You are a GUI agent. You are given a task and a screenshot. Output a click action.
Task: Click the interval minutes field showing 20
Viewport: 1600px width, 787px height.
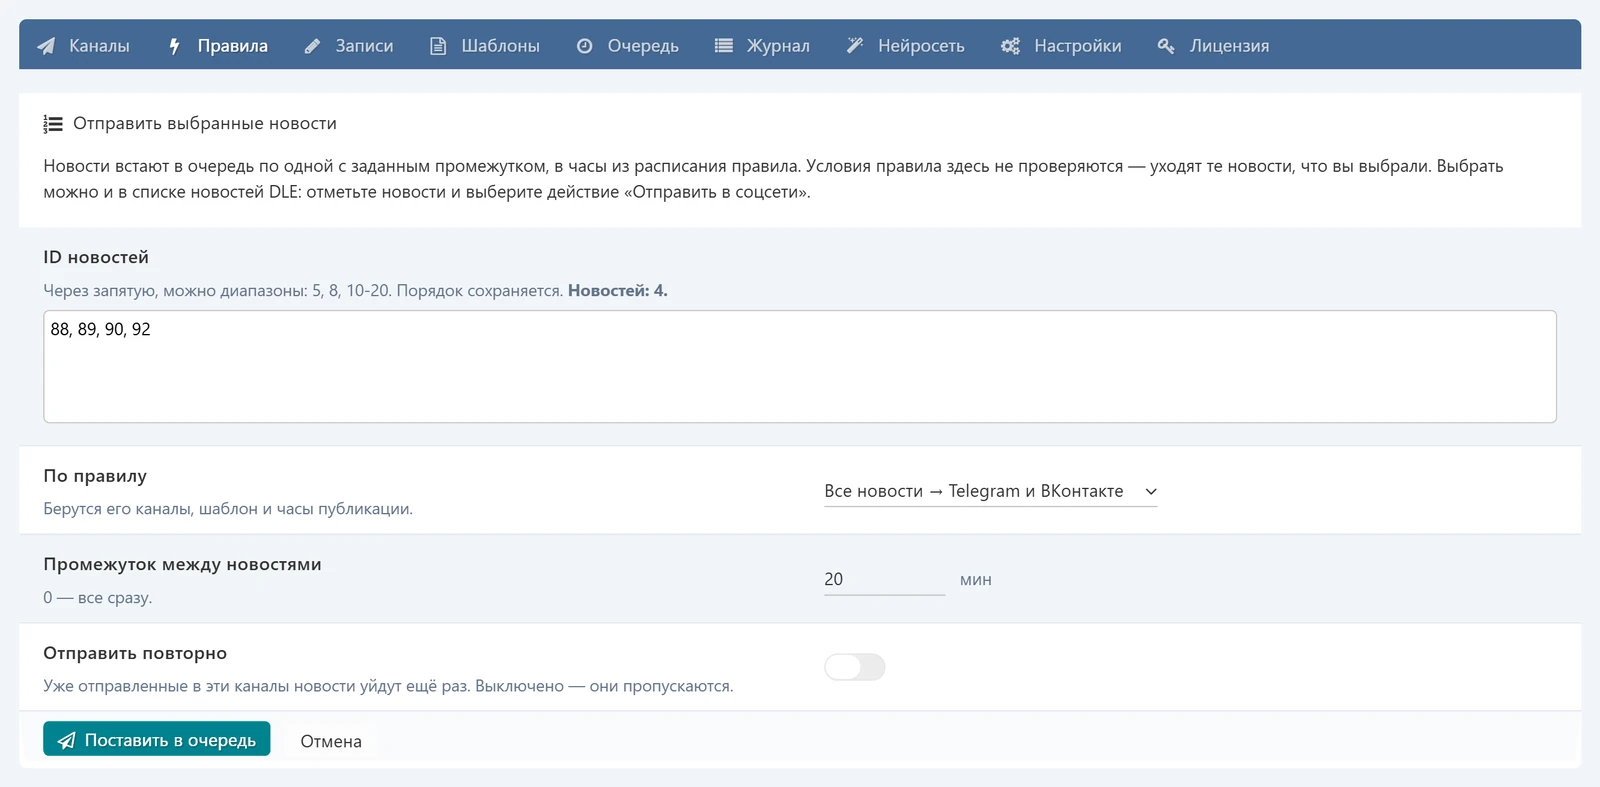884,579
